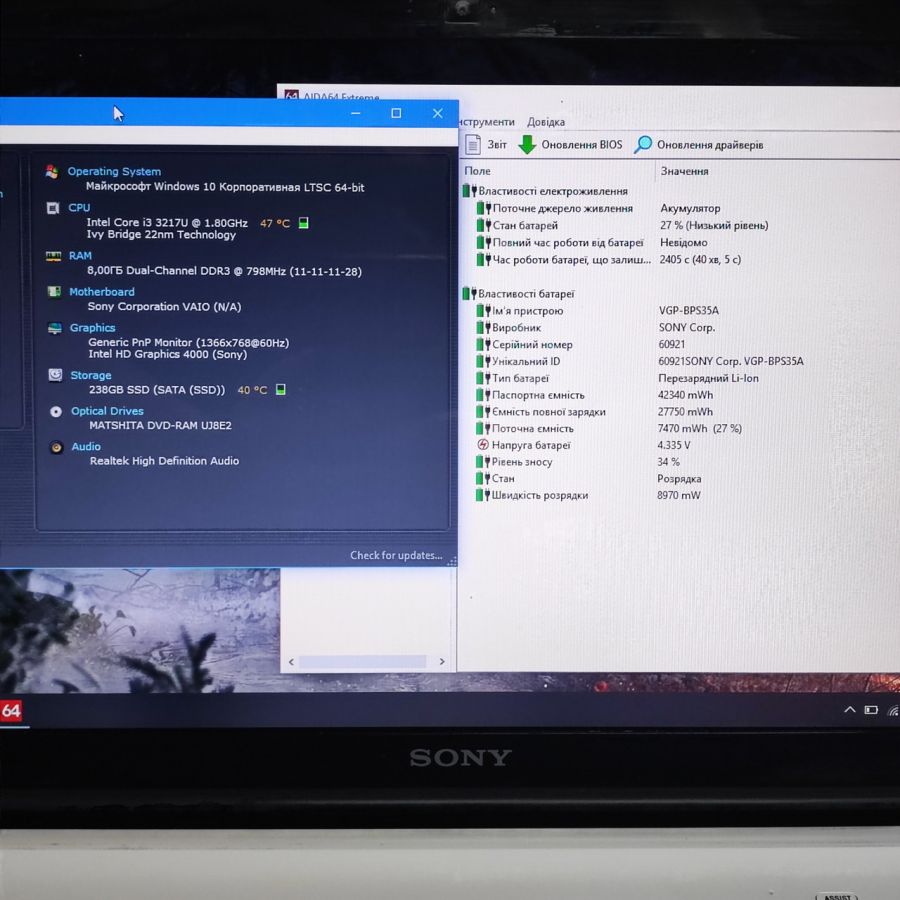Select the Унікальний ID row
The height and width of the screenshot is (900, 900).
[639, 361]
